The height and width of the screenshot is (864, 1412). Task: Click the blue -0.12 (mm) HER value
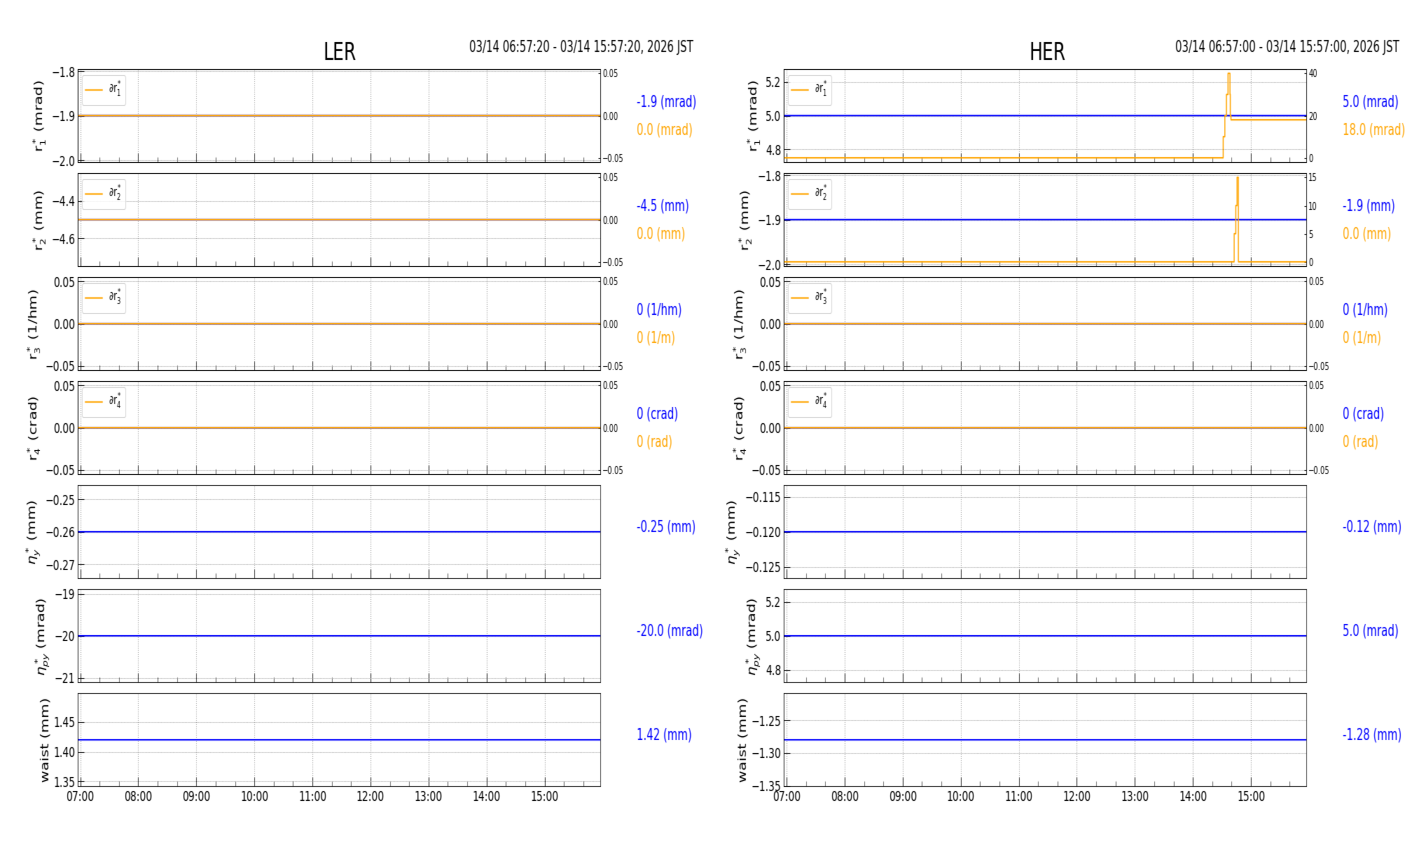click(x=1371, y=527)
